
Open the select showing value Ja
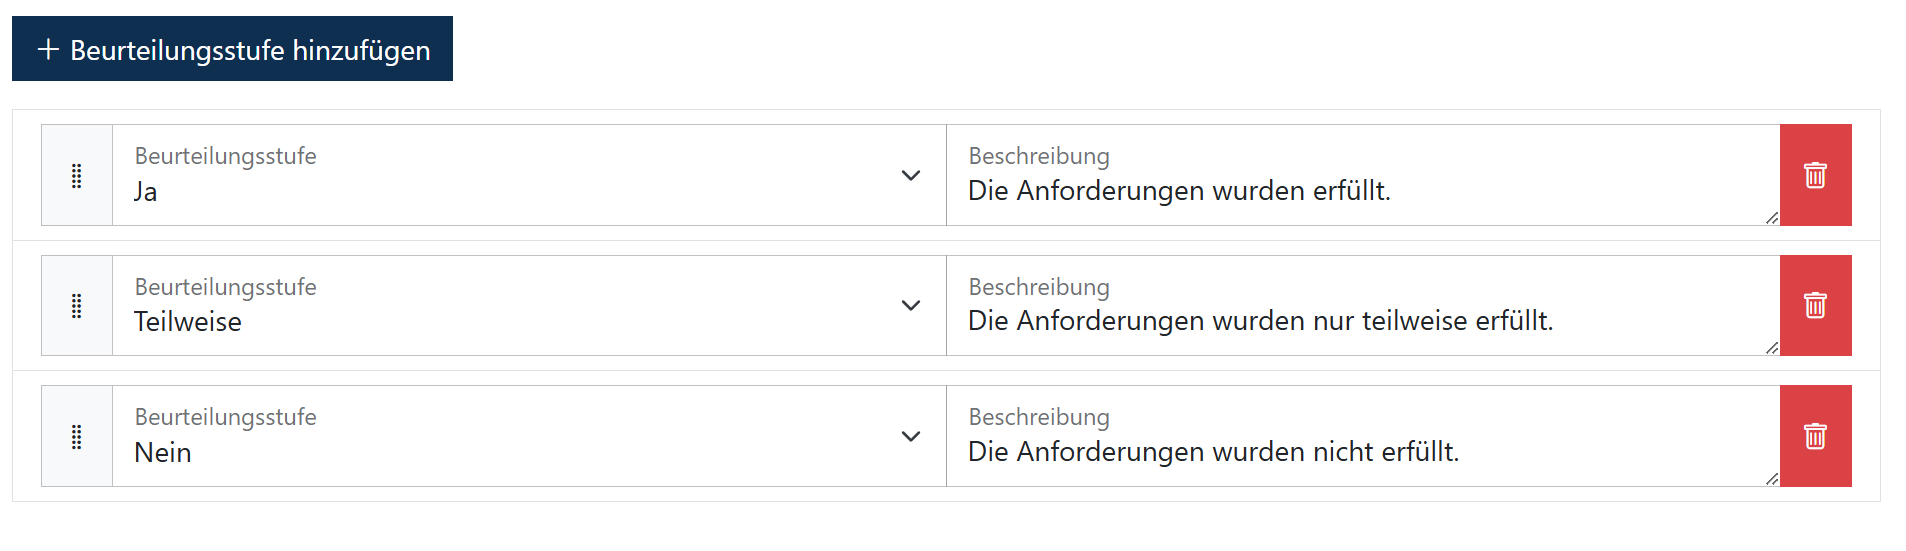[529, 175]
